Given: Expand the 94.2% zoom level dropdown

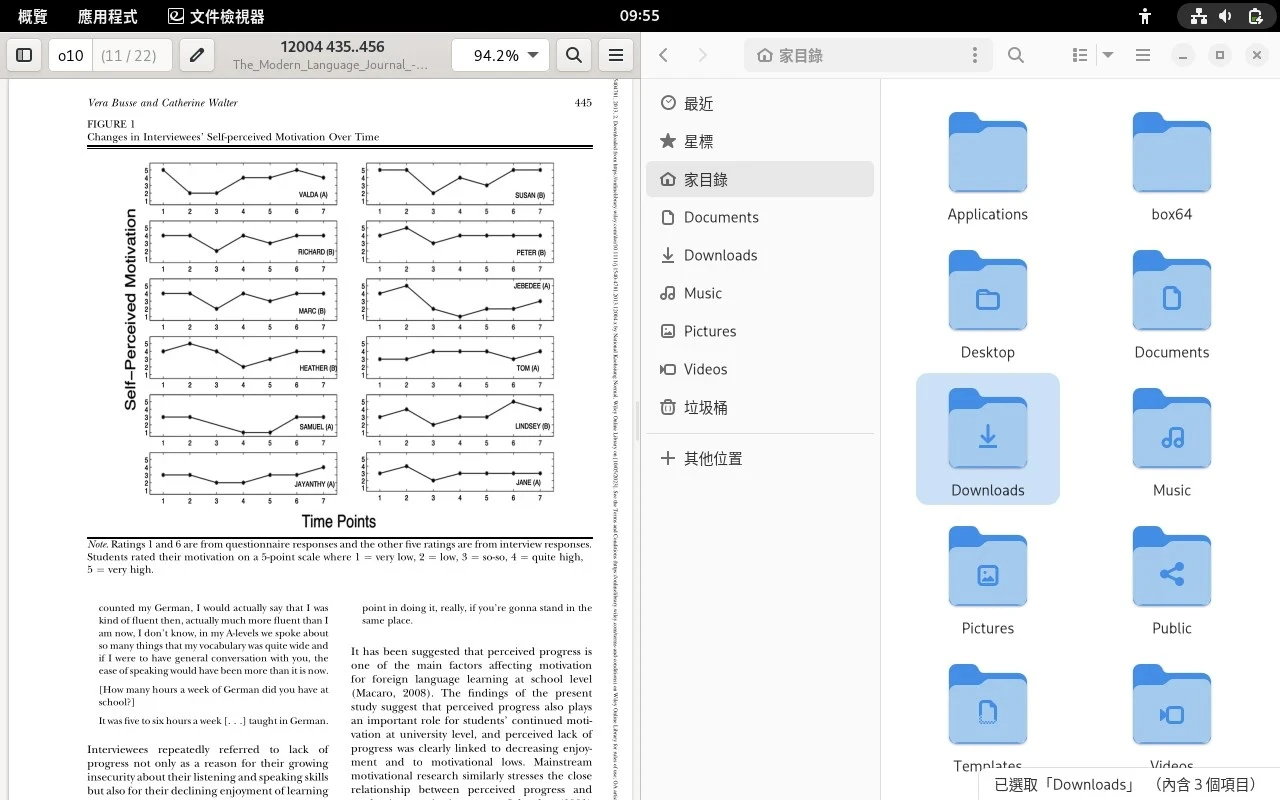Looking at the screenshot, I should click(x=532, y=56).
